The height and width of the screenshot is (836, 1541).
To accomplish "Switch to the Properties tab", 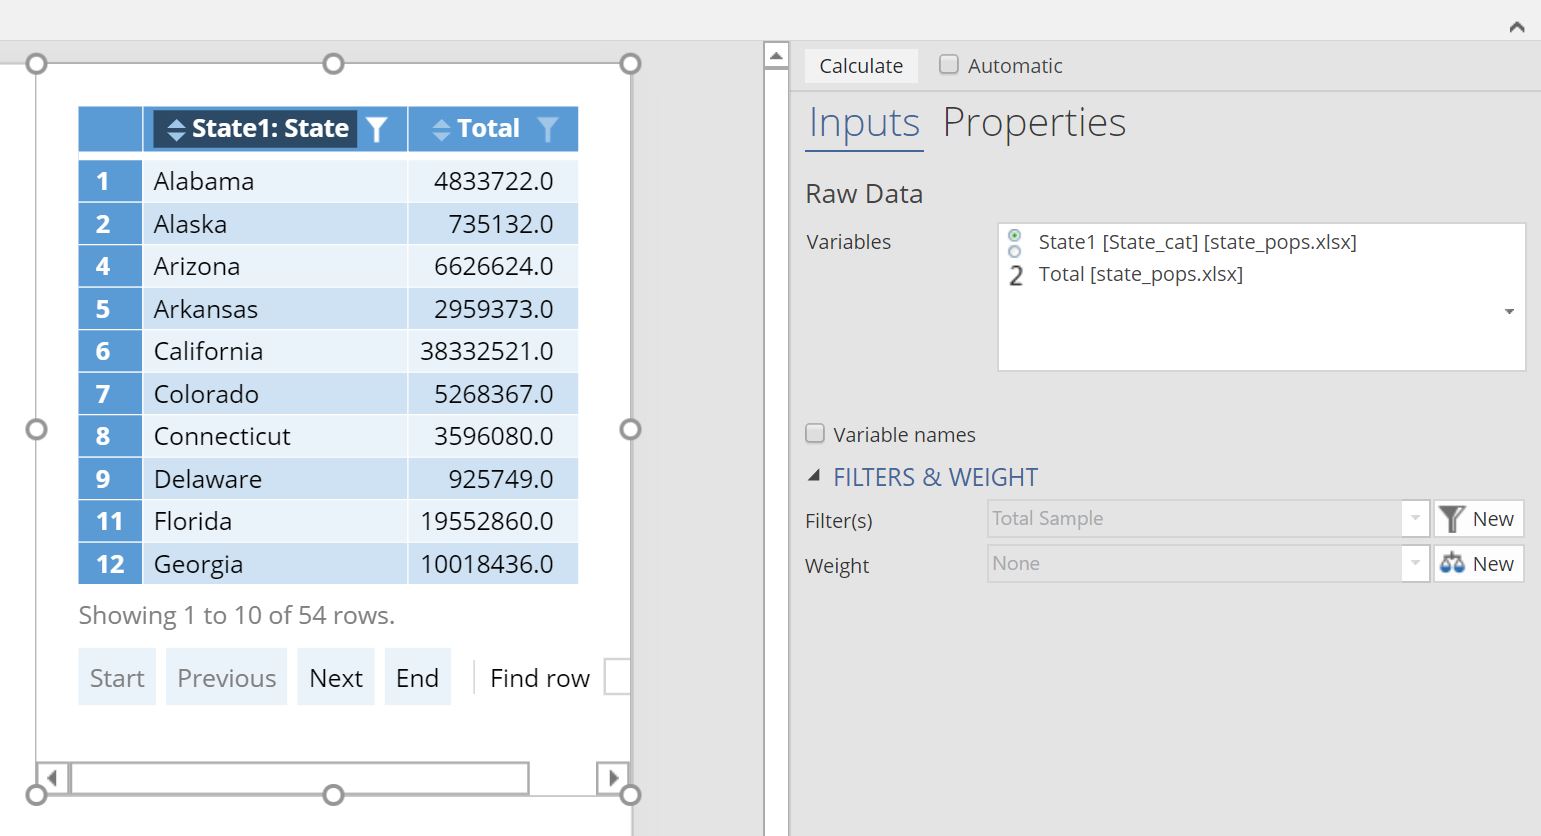I will [x=1034, y=123].
